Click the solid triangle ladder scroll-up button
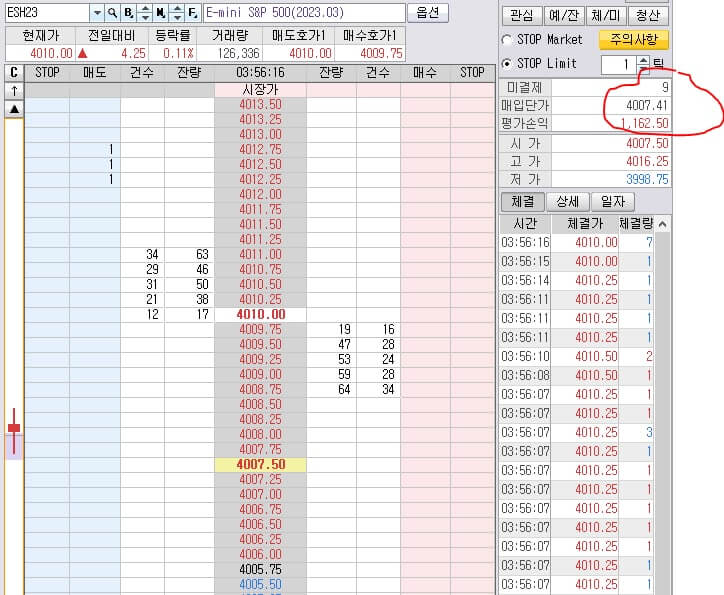 tap(14, 109)
